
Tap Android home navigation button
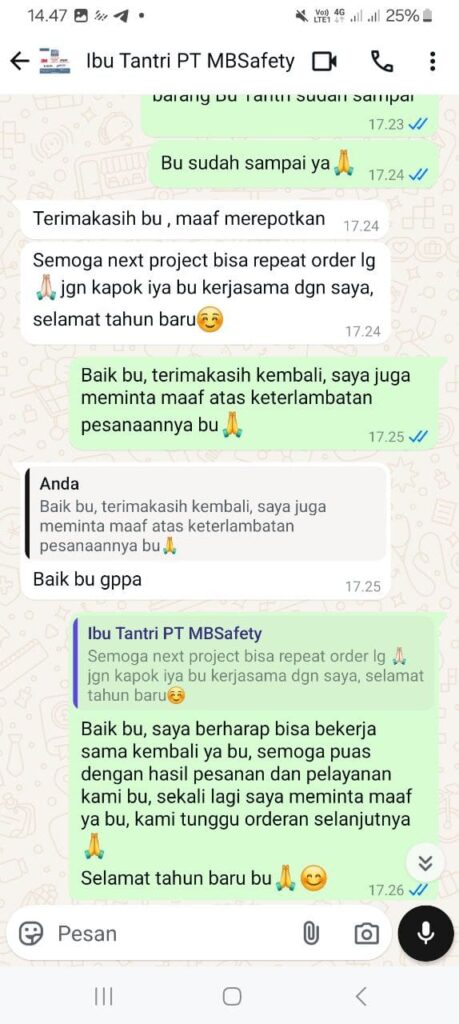click(x=231, y=996)
